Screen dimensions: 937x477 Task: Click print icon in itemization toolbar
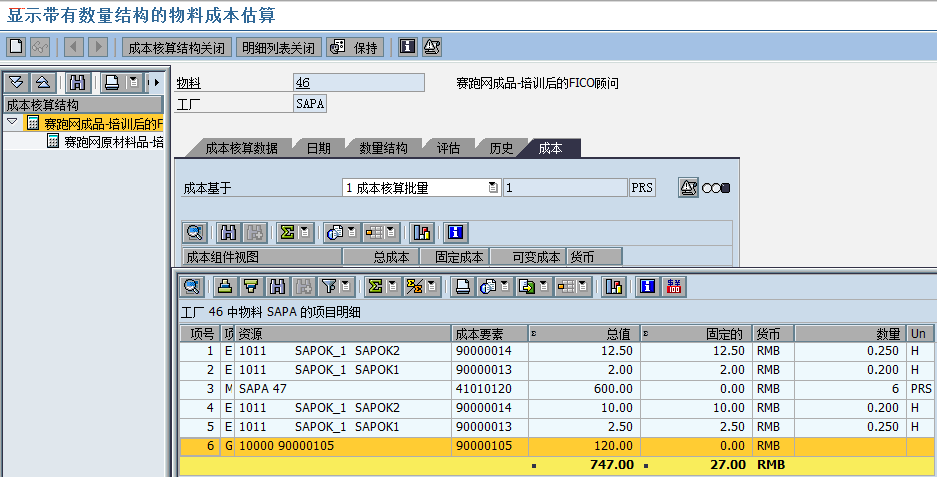[462, 287]
